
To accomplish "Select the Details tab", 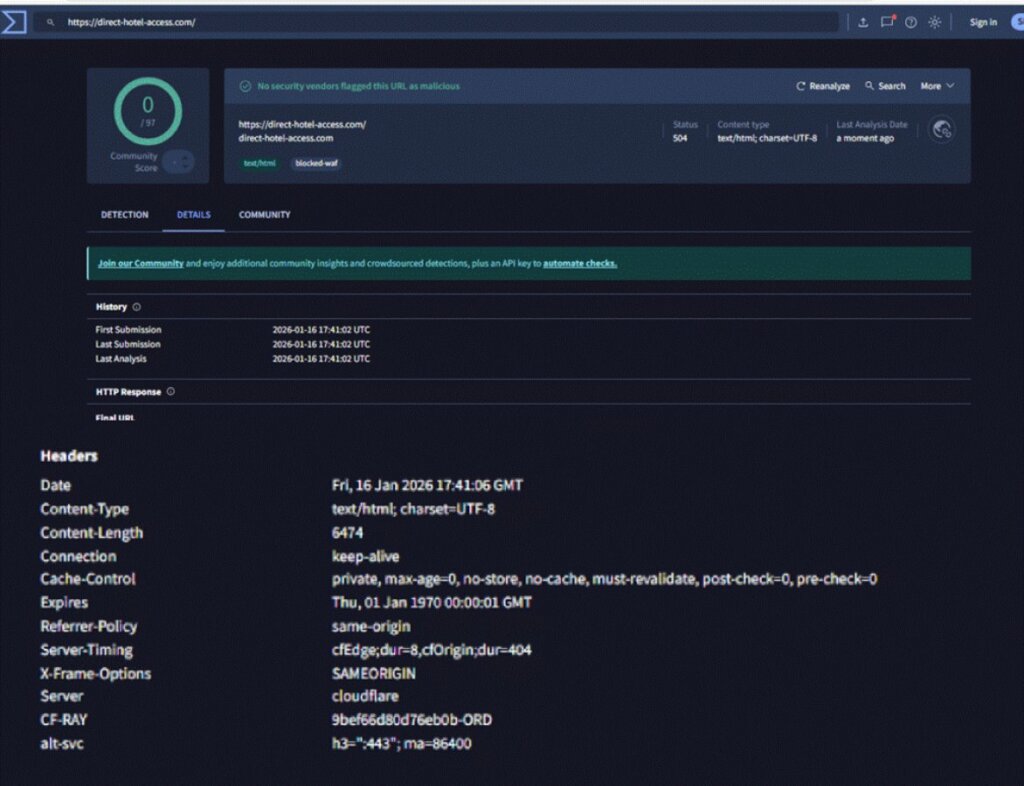I will [x=194, y=215].
